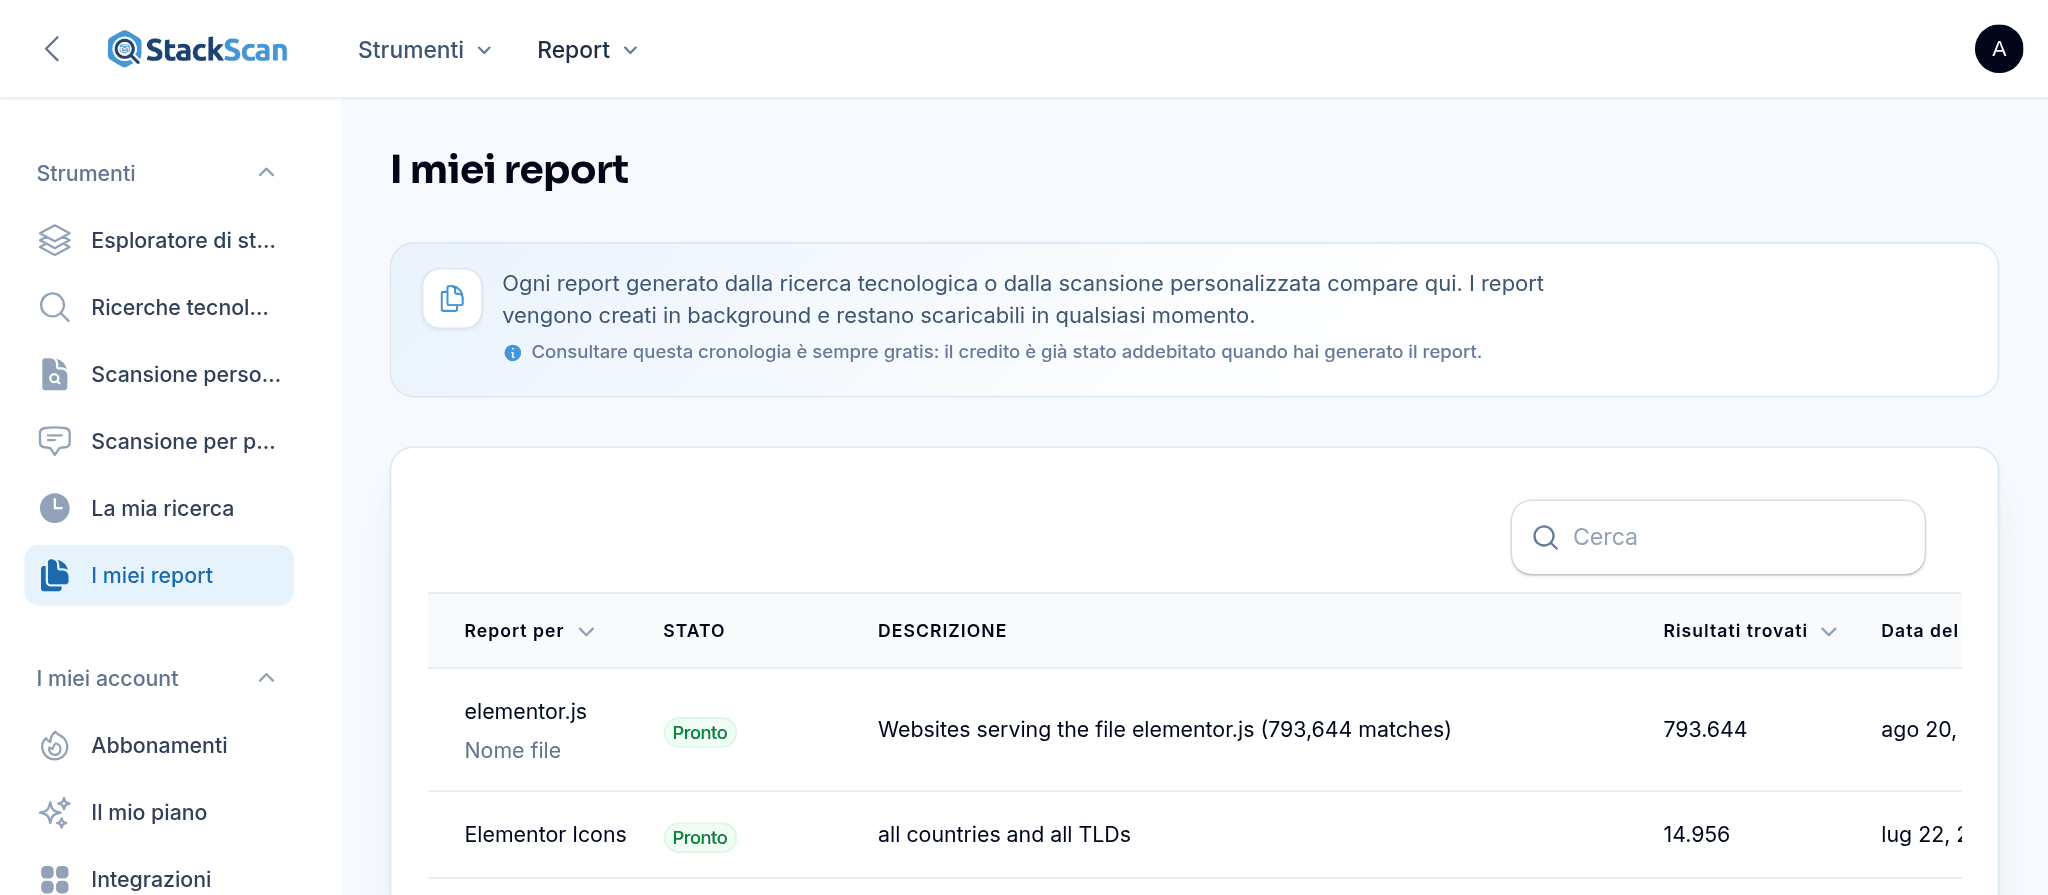Screen dimensions: 2048x895
Task: Click the Esploratore di stack layers icon
Action: 55,240
